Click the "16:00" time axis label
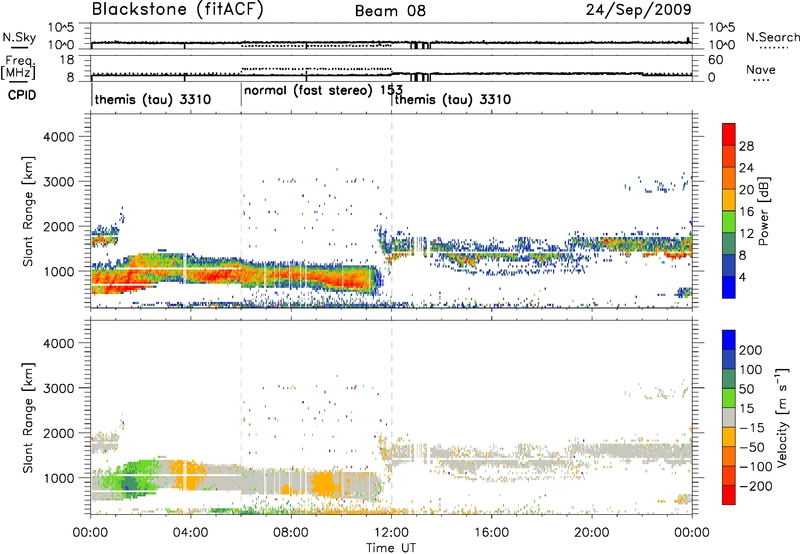The image size is (800, 554). [x=491, y=532]
